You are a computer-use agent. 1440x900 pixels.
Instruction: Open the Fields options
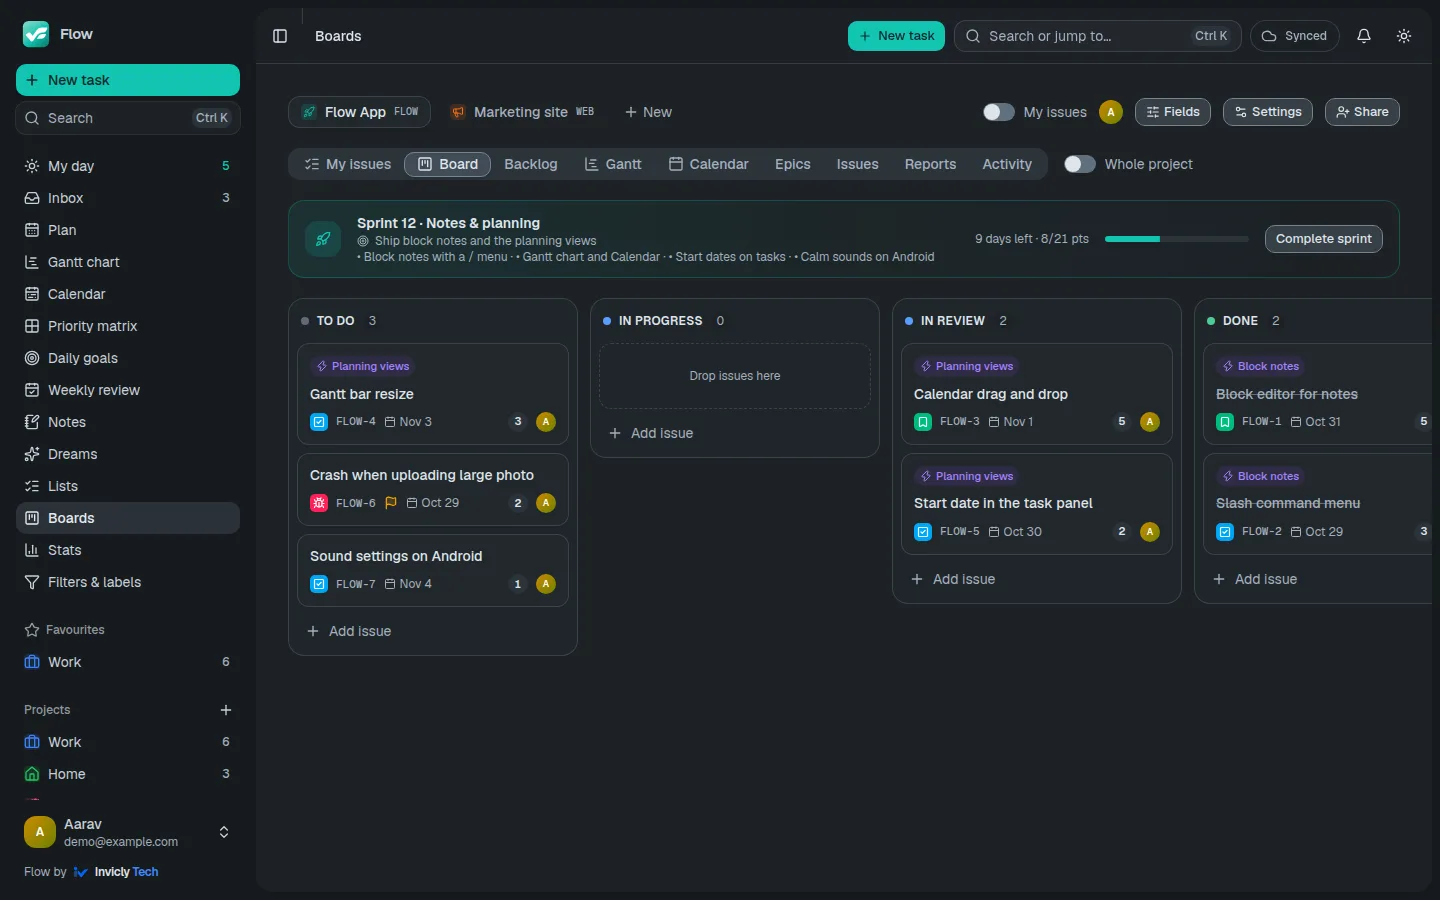click(x=1173, y=112)
